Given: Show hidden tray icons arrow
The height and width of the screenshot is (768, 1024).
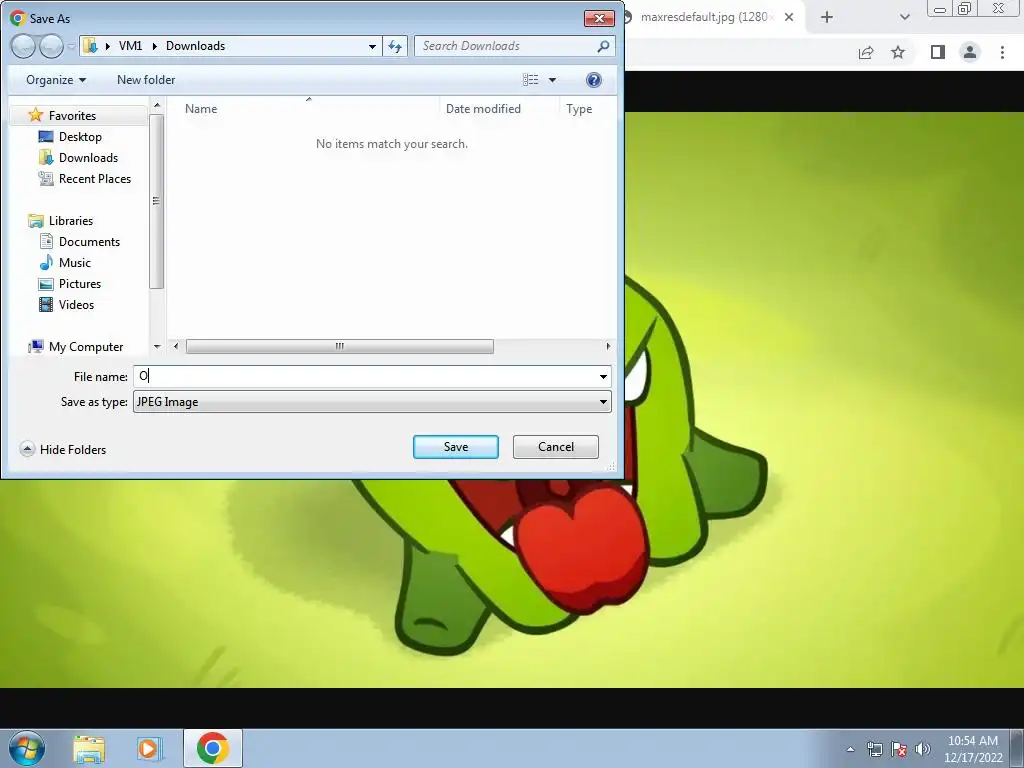Looking at the screenshot, I should (850, 749).
